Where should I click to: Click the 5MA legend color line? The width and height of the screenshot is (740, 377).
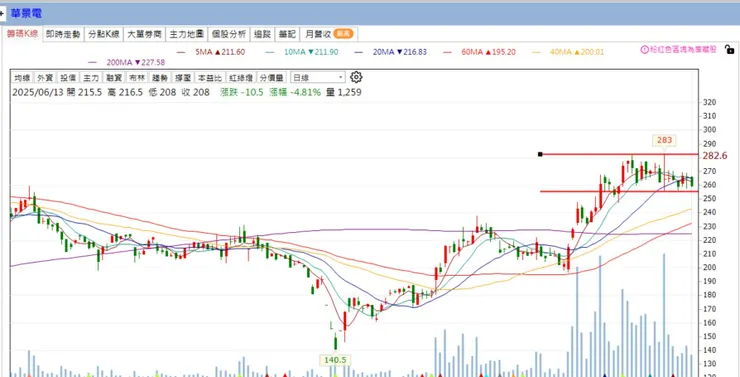pos(181,52)
